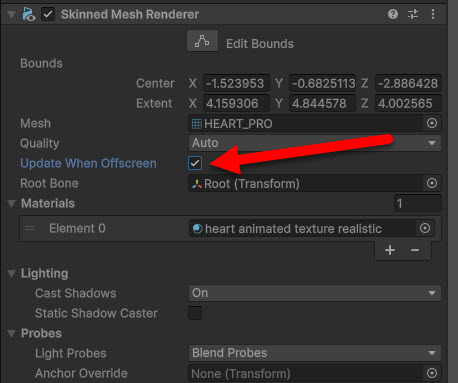Enable Static Shadow Caster checkbox
Viewport: 458px width, 383px height.
click(195, 313)
